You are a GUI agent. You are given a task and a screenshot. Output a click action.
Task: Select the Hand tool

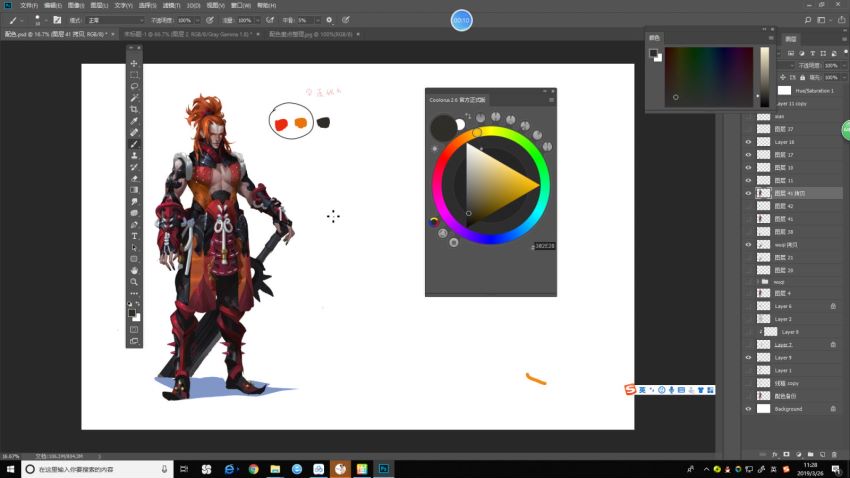click(134, 270)
